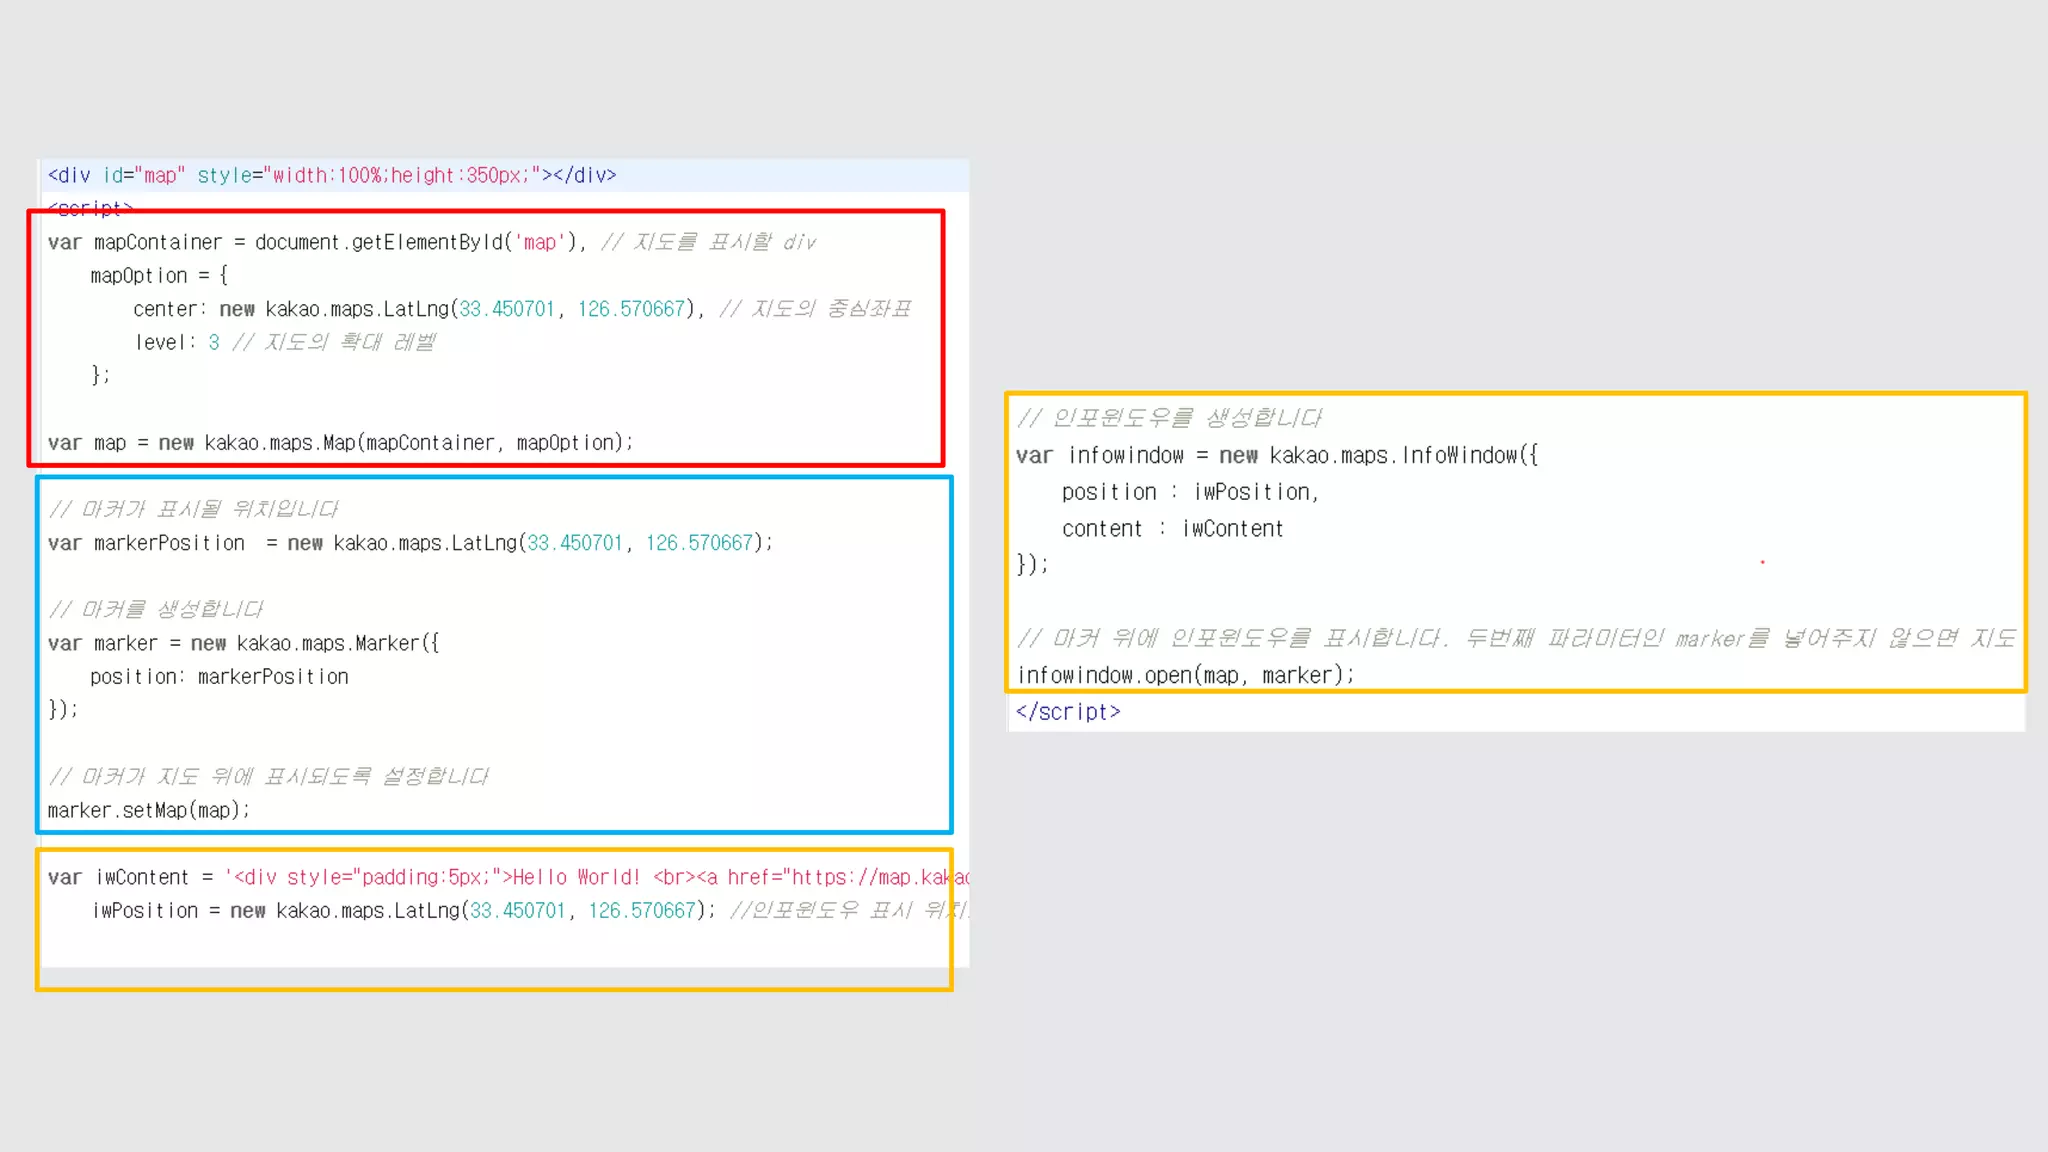Click the var marker = new kakao.maps.Marker line

coord(243,643)
